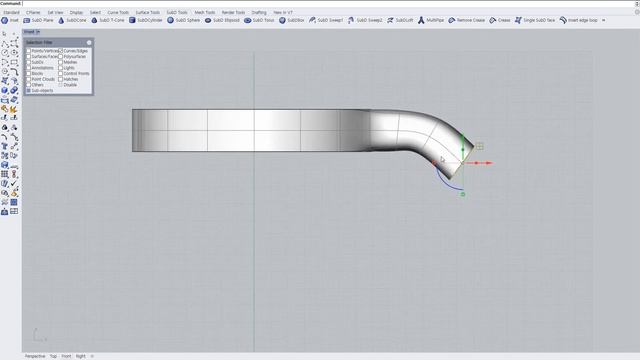Select the SubD Ellipsoid tool

pos(222,20)
